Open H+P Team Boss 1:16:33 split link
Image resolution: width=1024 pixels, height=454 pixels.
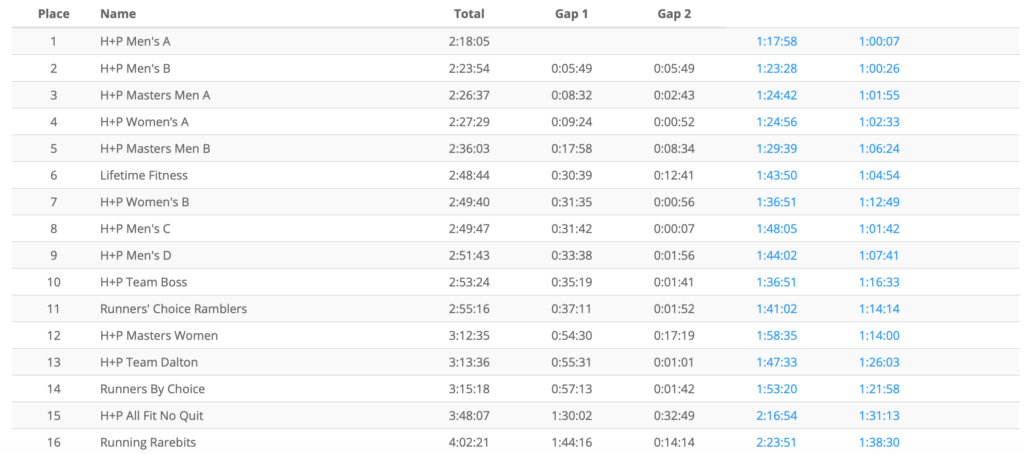point(879,282)
